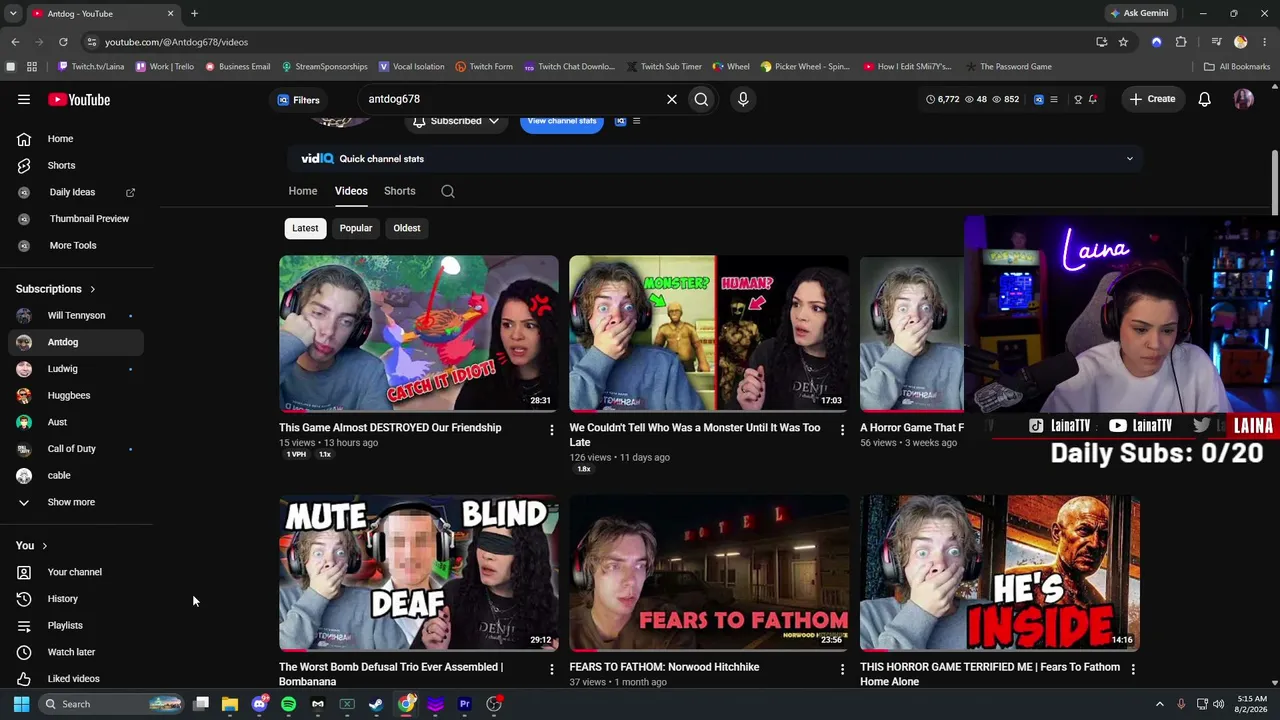Open Spotify from the taskbar

pyautogui.click(x=289, y=704)
